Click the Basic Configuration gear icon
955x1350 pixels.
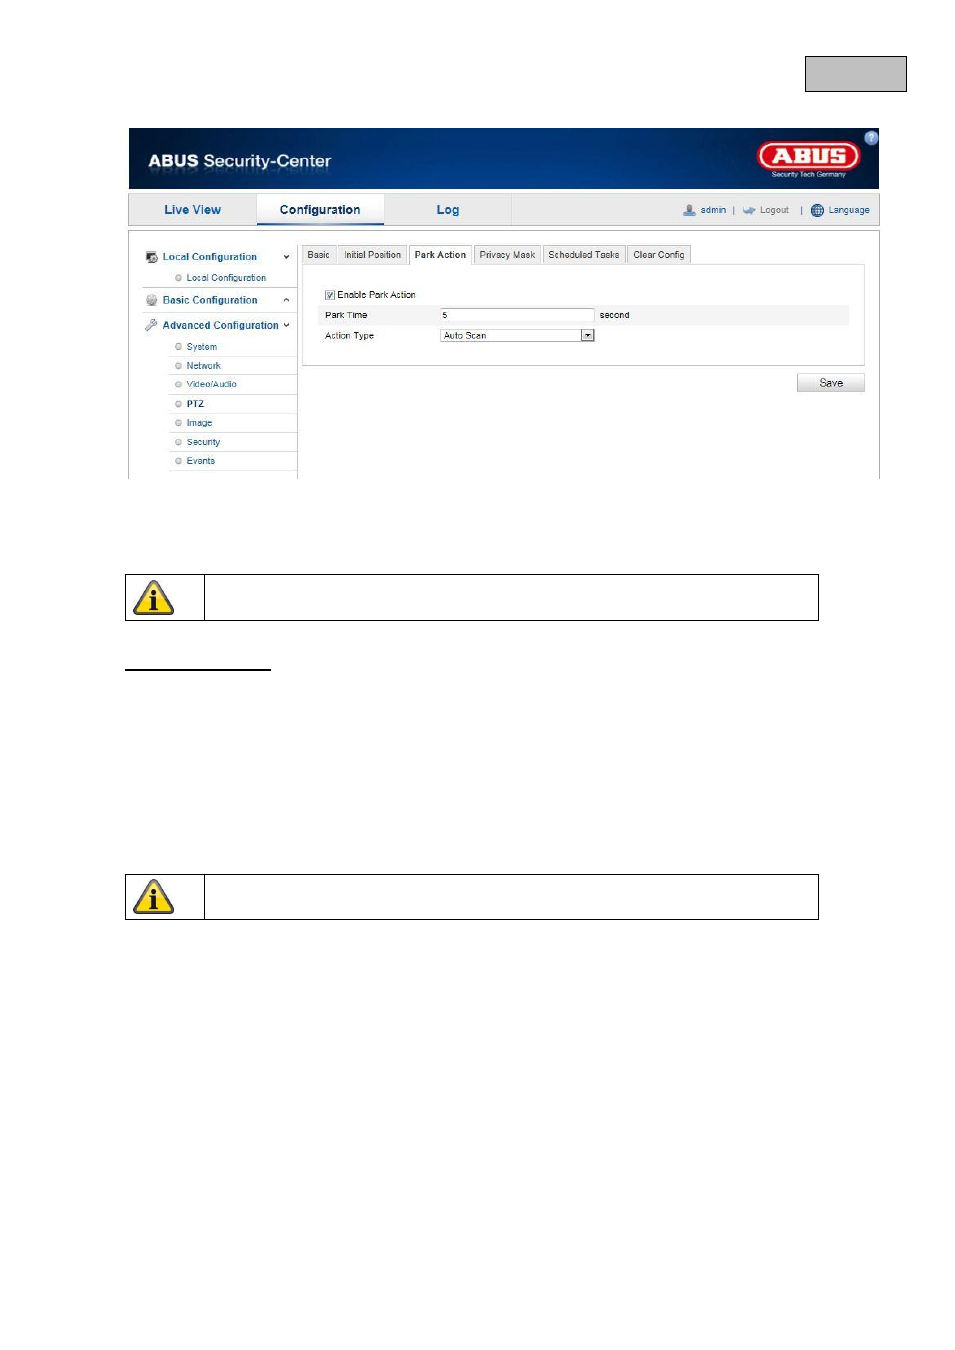[151, 300]
